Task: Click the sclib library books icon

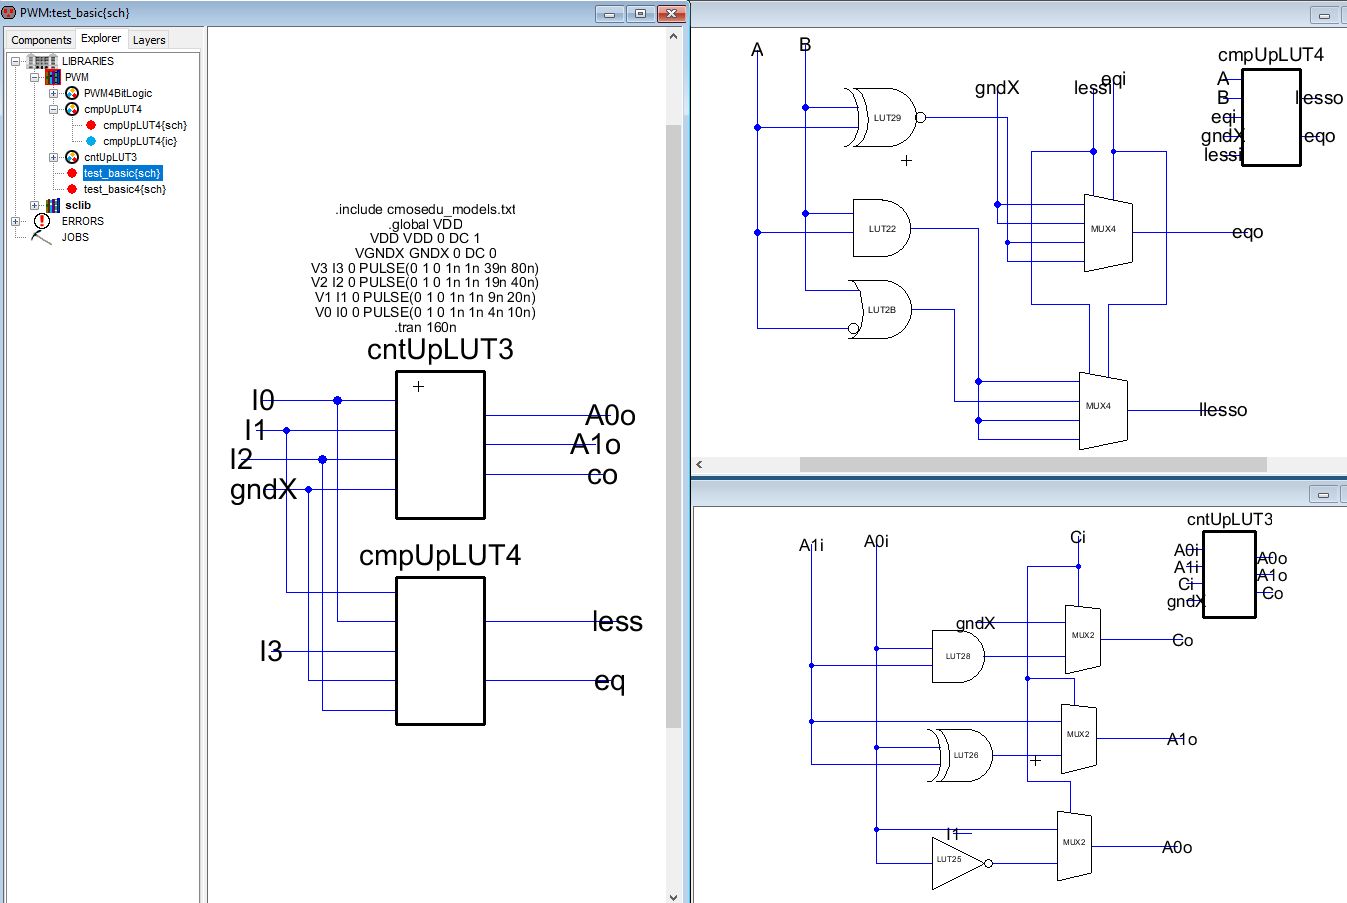Action: coord(53,205)
